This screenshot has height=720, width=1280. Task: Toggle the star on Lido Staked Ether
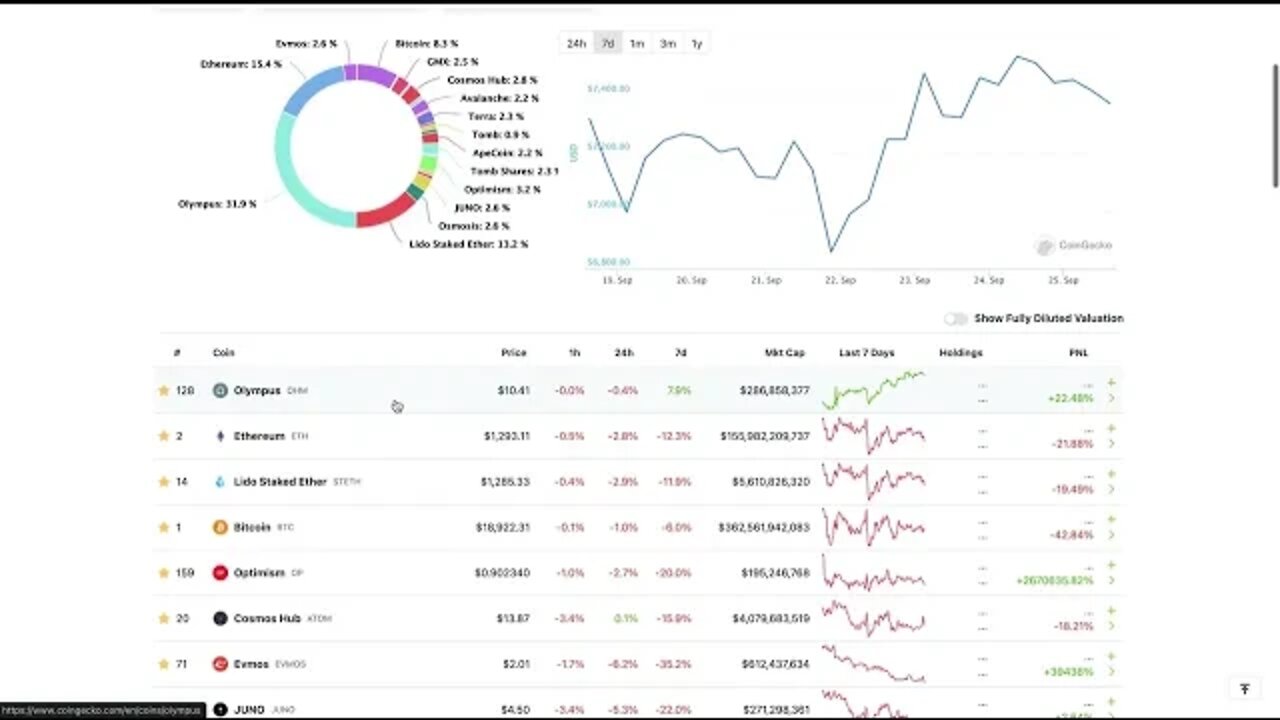[164, 482]
